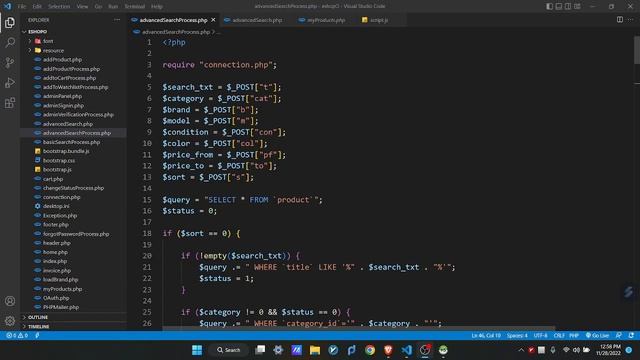Screen dimensions: 640x360
Task: Open cart.php in the explorer
Action: (x=53, y=179)
